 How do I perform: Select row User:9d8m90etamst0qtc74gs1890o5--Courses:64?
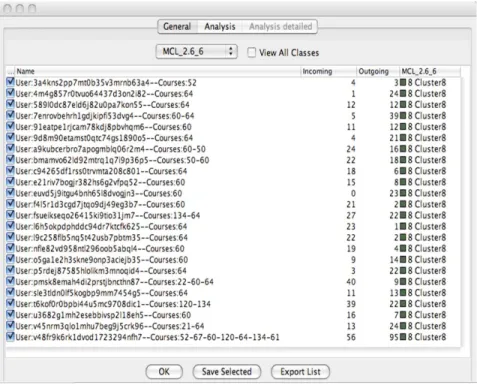pos(233,138)
